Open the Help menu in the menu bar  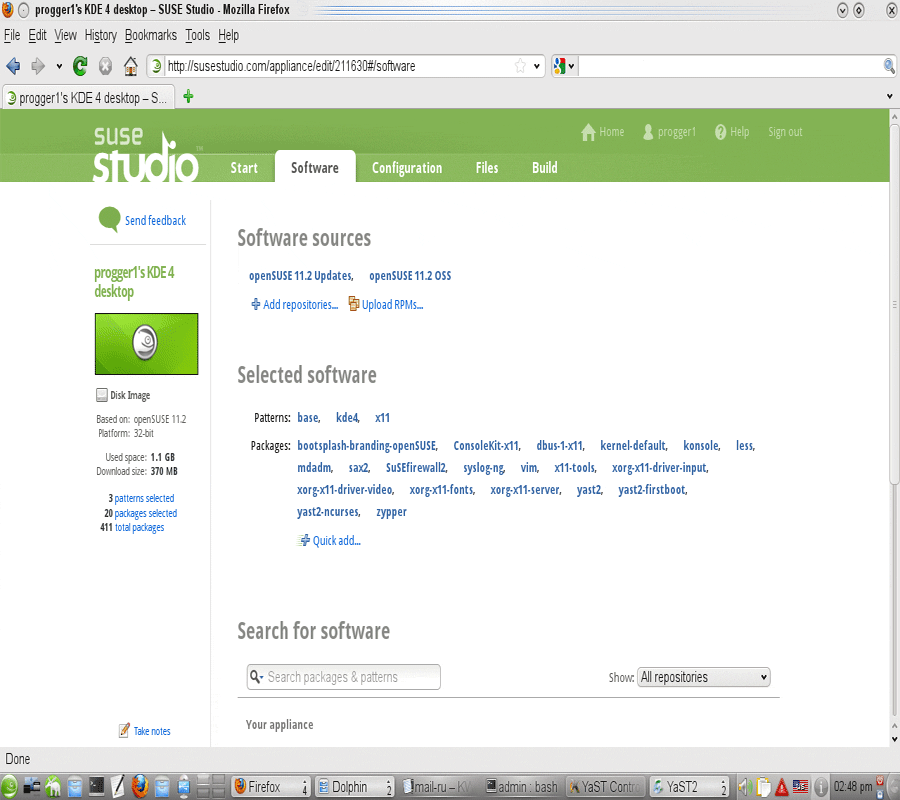228,36
